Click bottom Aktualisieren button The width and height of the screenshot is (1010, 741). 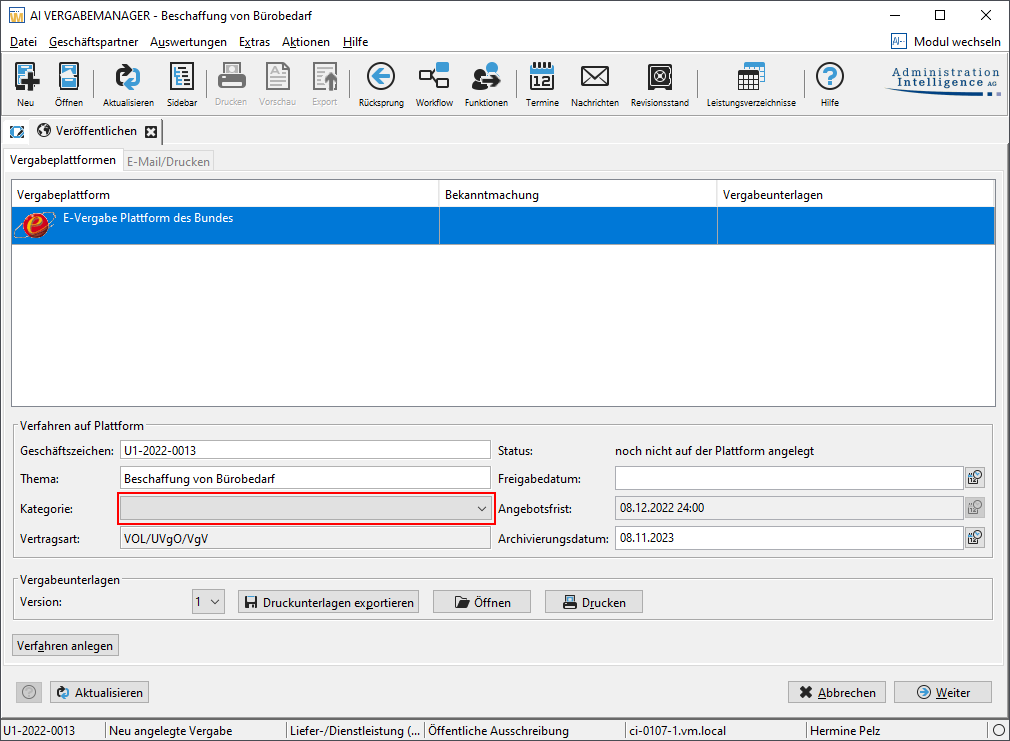click(100, 692)
